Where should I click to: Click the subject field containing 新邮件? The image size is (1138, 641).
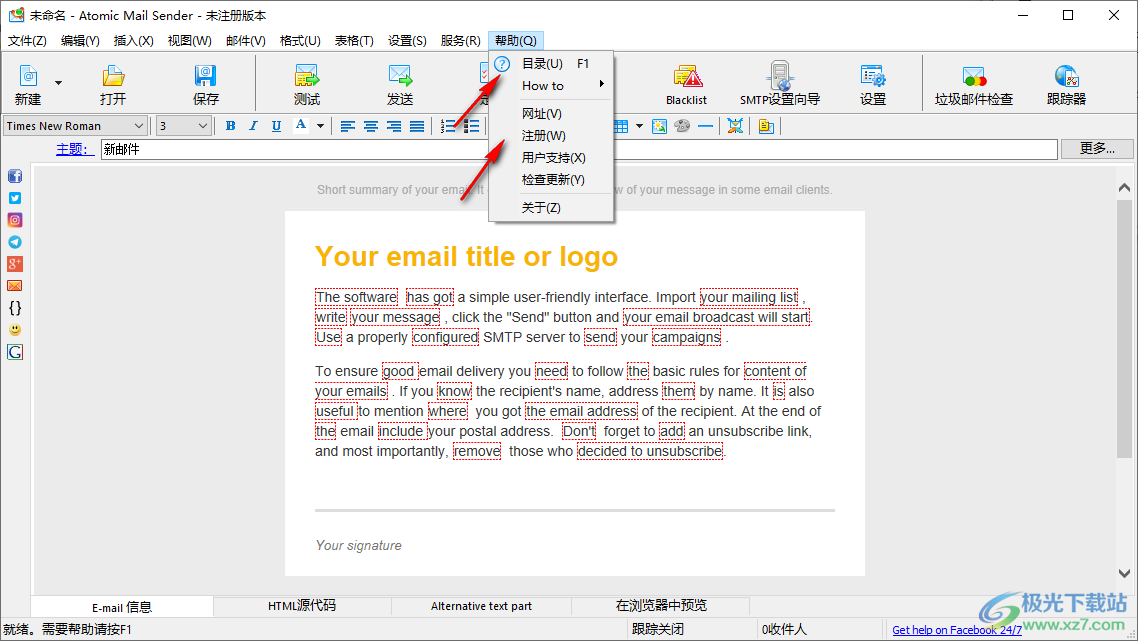point(578,150)
